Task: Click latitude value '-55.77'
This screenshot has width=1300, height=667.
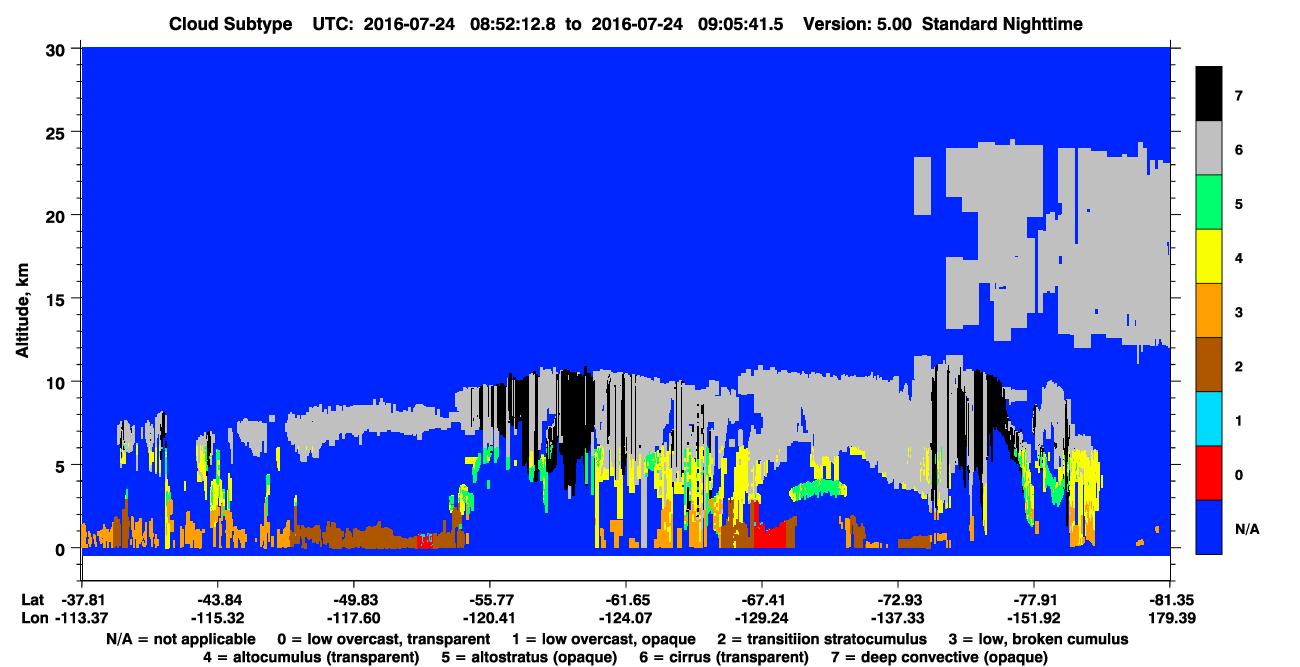Action: coord(490,600)
